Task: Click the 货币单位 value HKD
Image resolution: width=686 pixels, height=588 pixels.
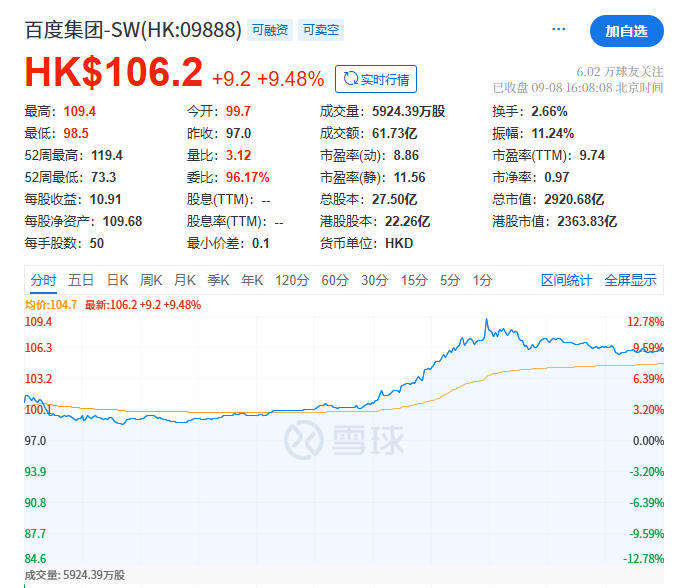Action: tap(399, 243)
